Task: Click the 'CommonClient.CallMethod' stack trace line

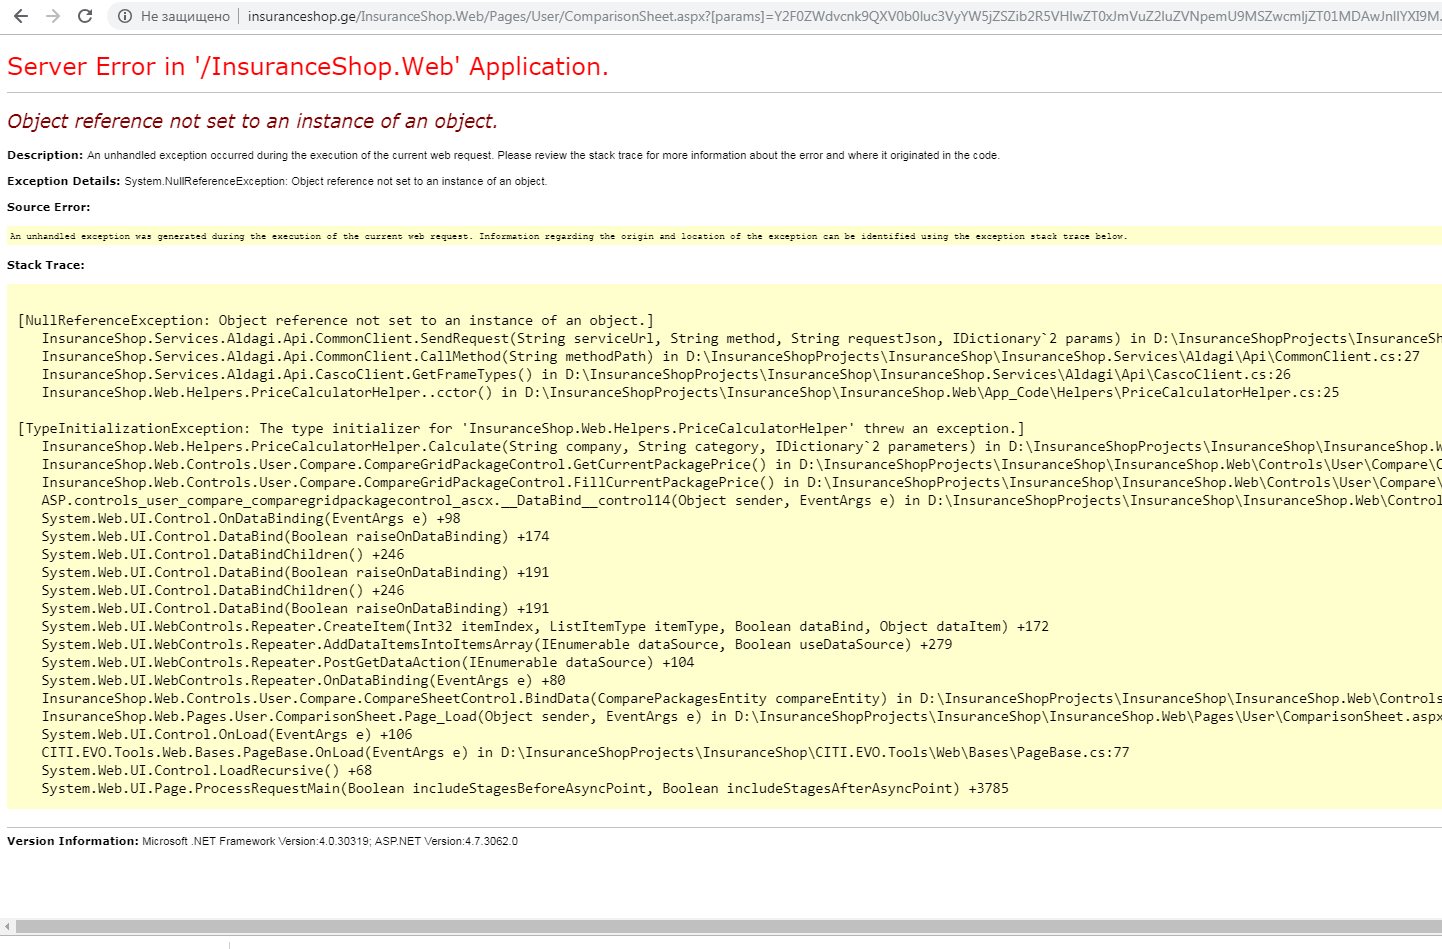Action: click(731, 357)
